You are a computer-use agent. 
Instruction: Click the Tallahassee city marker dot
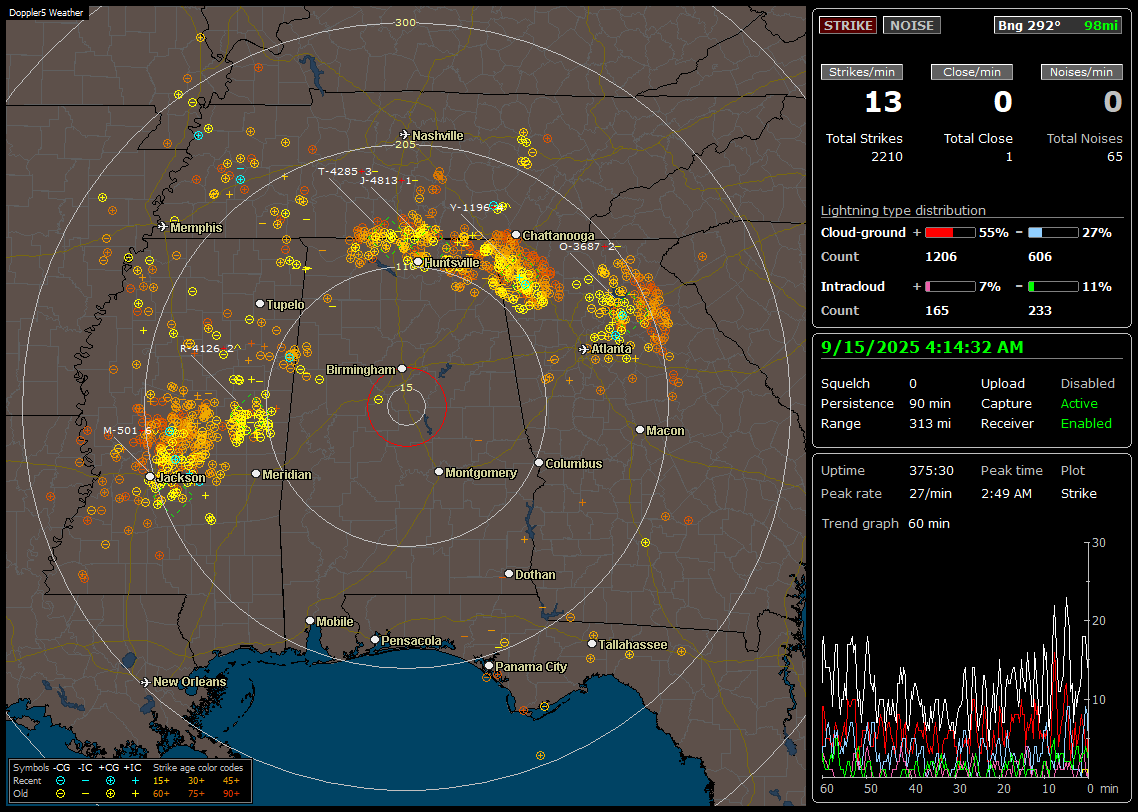point(592,644)
